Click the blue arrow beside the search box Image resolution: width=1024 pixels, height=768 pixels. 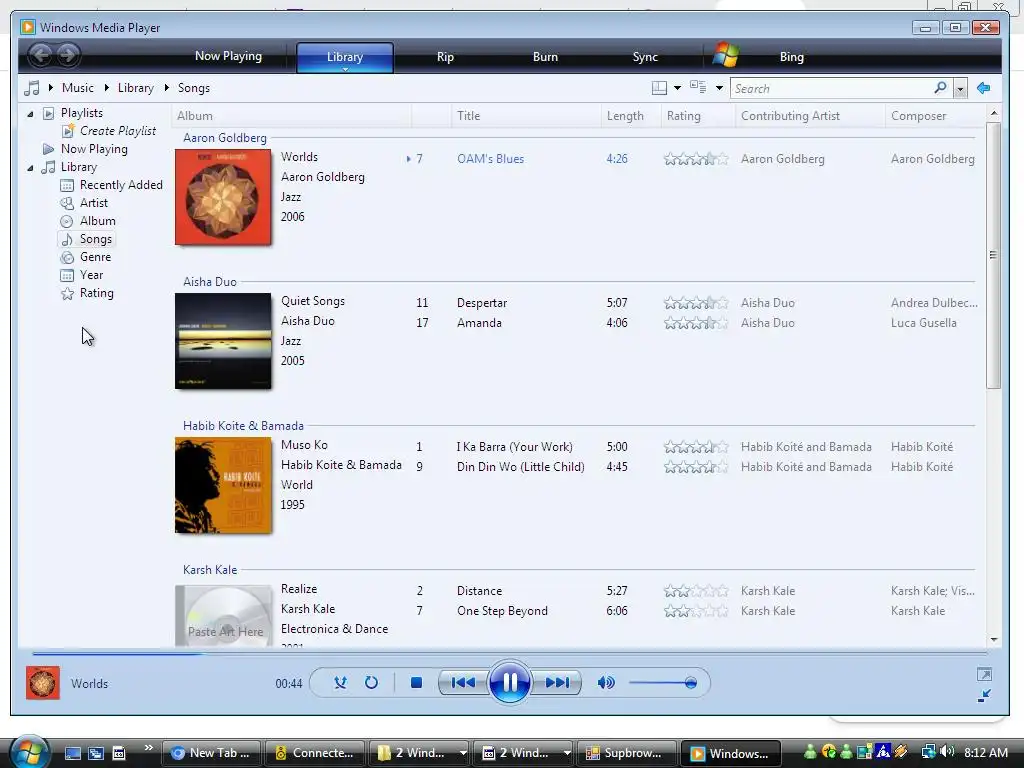point(984,88)
